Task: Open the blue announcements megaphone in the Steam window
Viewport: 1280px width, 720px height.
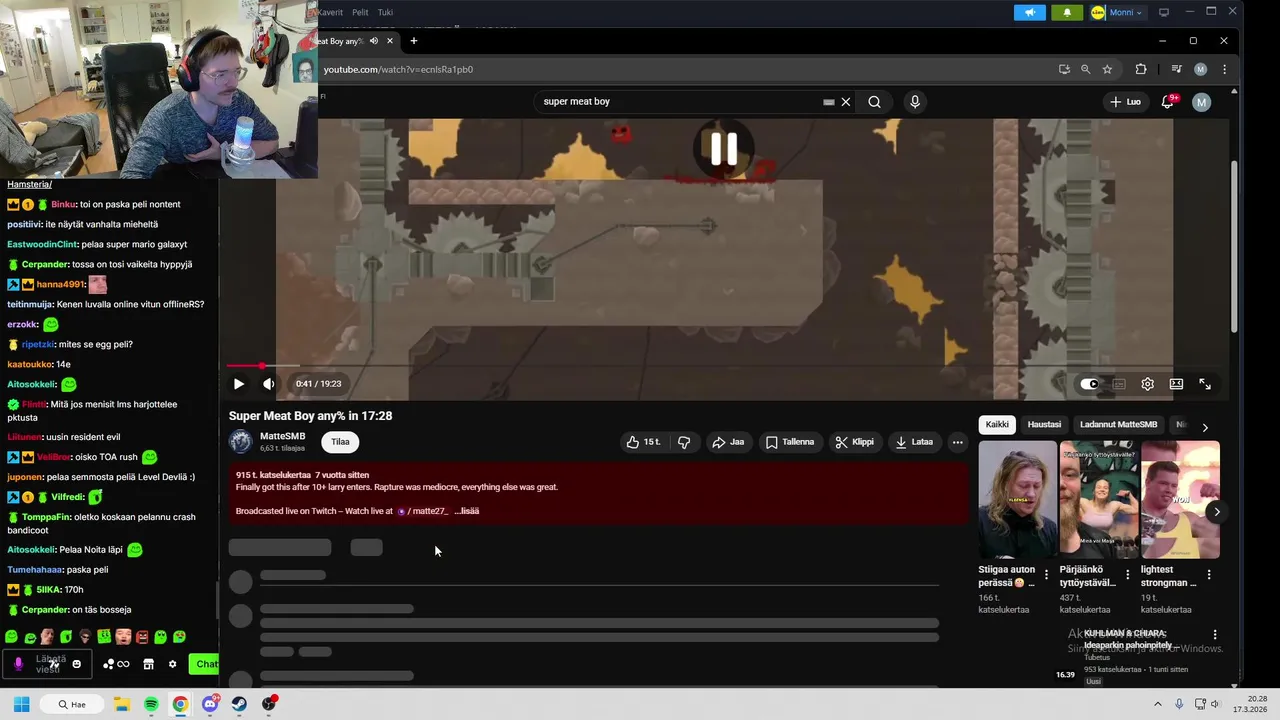Action: pyautogui.click(x=1030, y=13)
